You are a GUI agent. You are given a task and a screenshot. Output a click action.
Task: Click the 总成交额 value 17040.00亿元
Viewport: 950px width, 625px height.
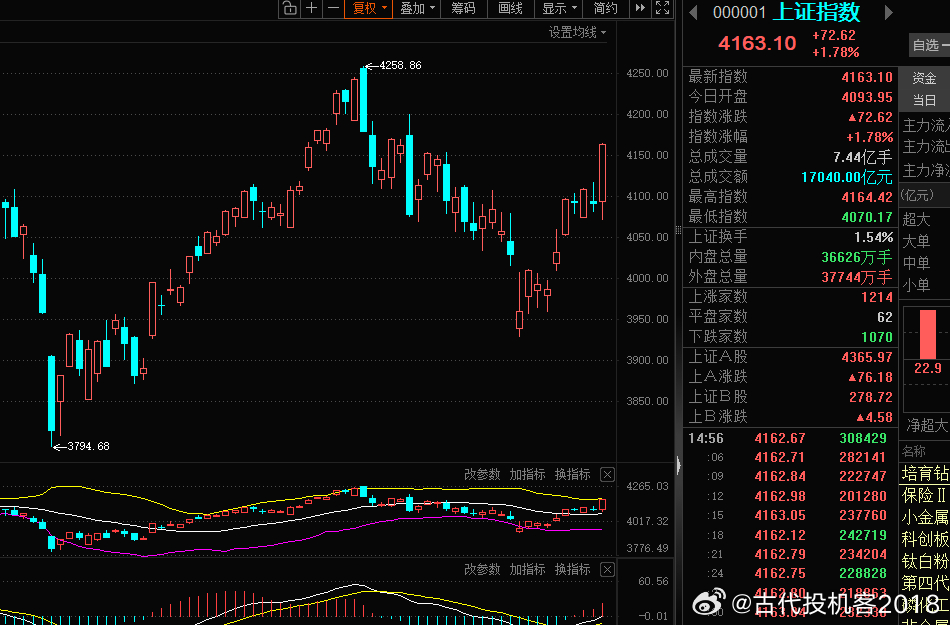(847, 177)
